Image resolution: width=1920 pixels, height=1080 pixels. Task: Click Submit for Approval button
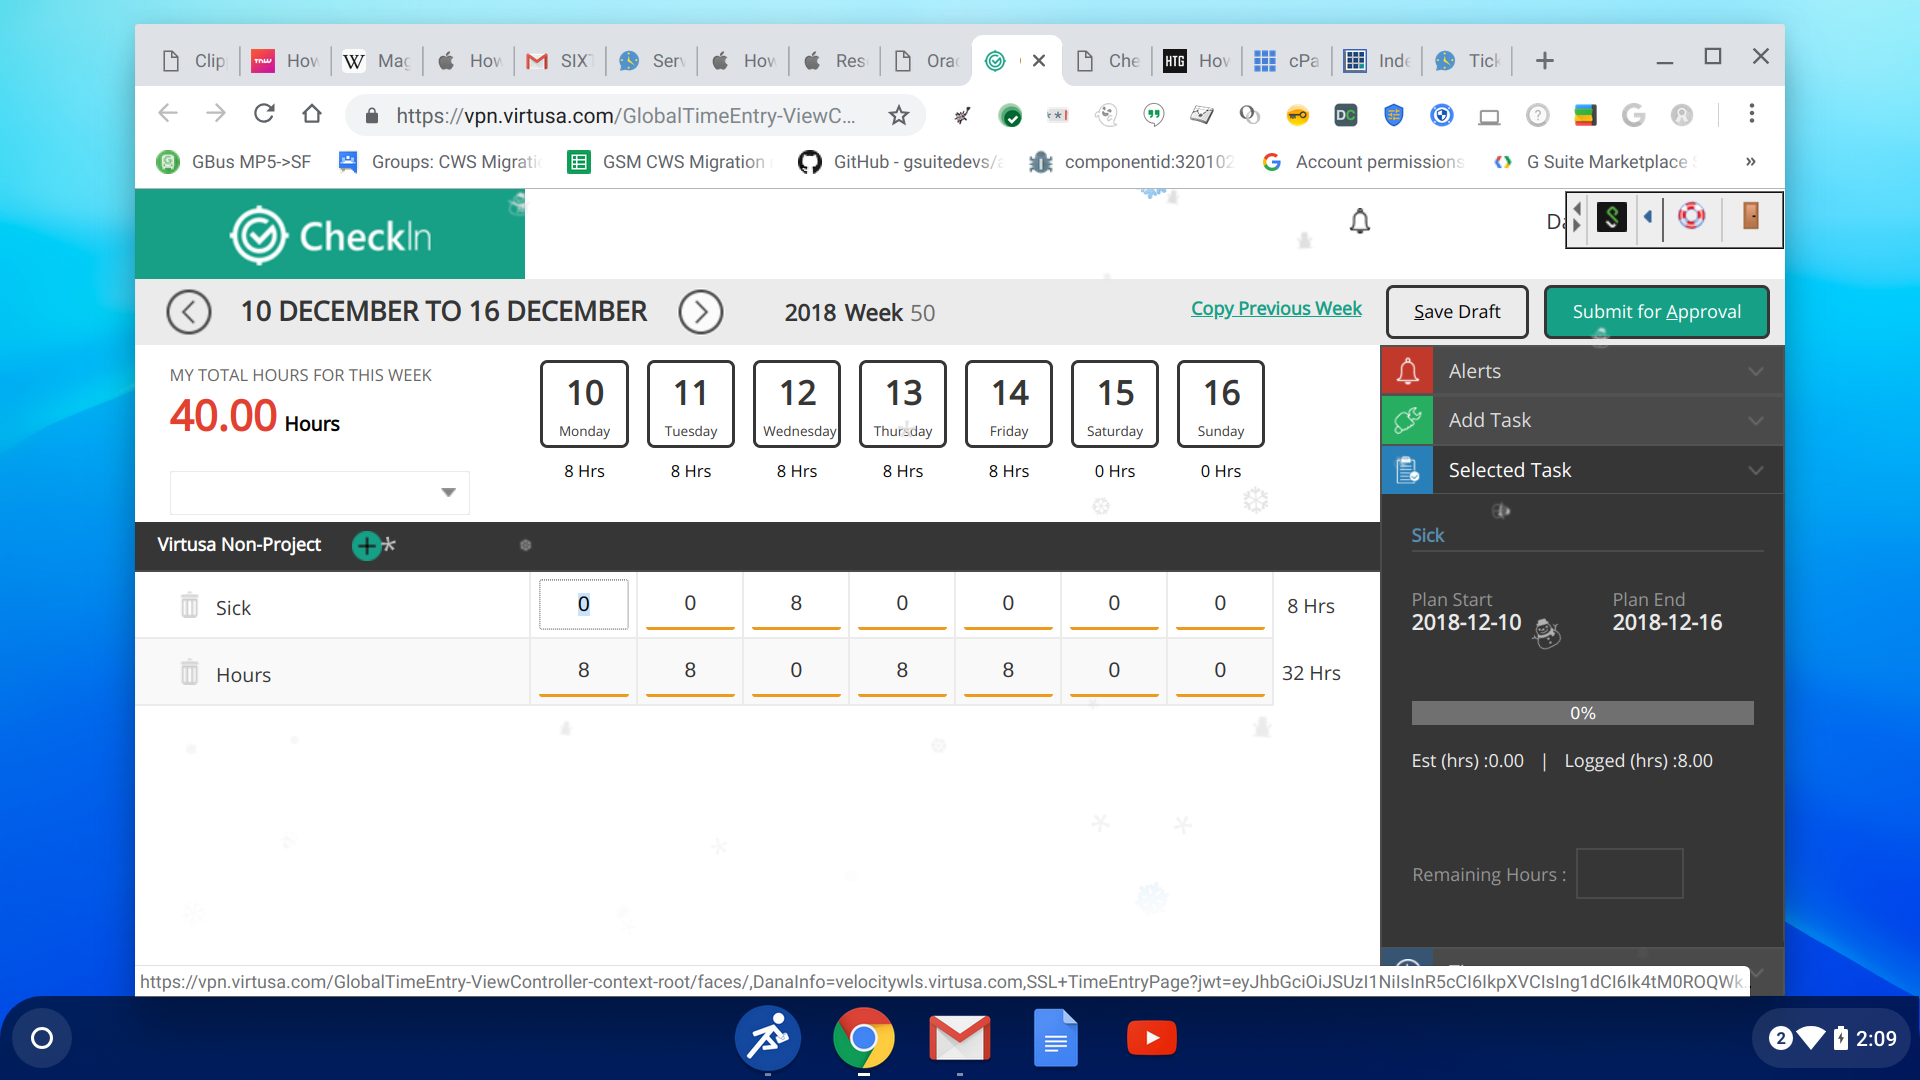pos(1656,312)
